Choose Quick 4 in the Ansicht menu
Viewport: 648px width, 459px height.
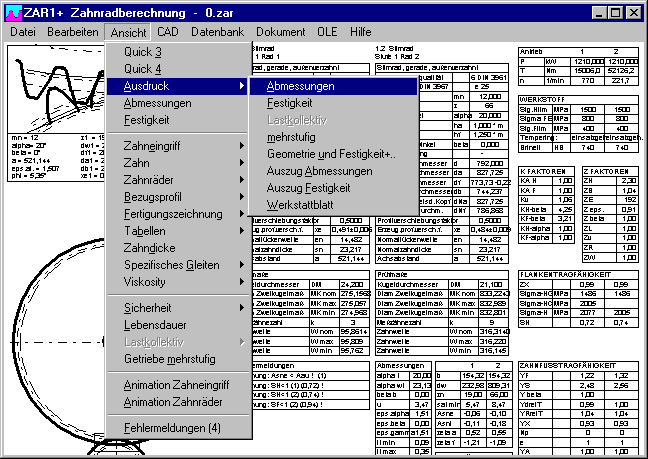(x=143, y=68)
